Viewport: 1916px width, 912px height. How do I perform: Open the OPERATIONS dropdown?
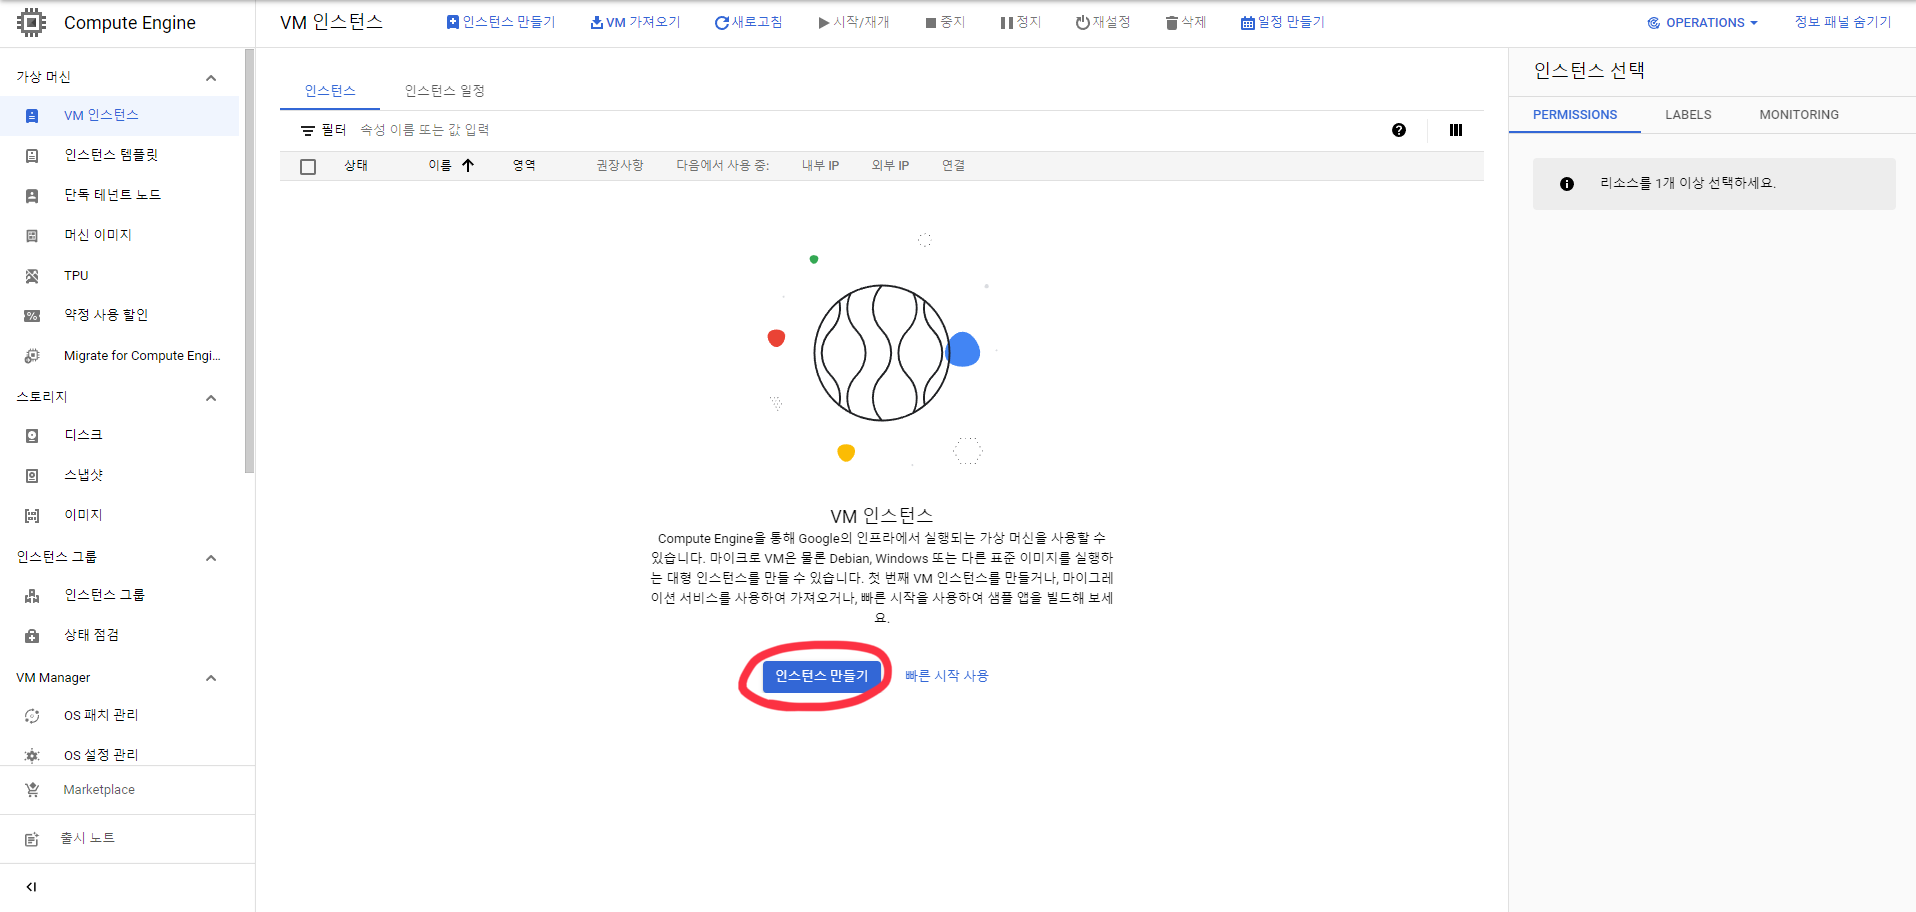[1702, 23]
